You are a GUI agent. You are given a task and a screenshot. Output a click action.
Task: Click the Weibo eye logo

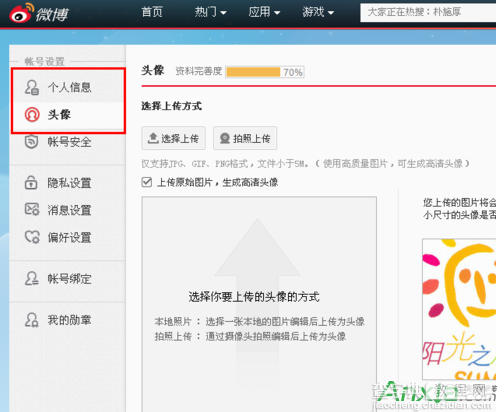click(x=21, y=13)
